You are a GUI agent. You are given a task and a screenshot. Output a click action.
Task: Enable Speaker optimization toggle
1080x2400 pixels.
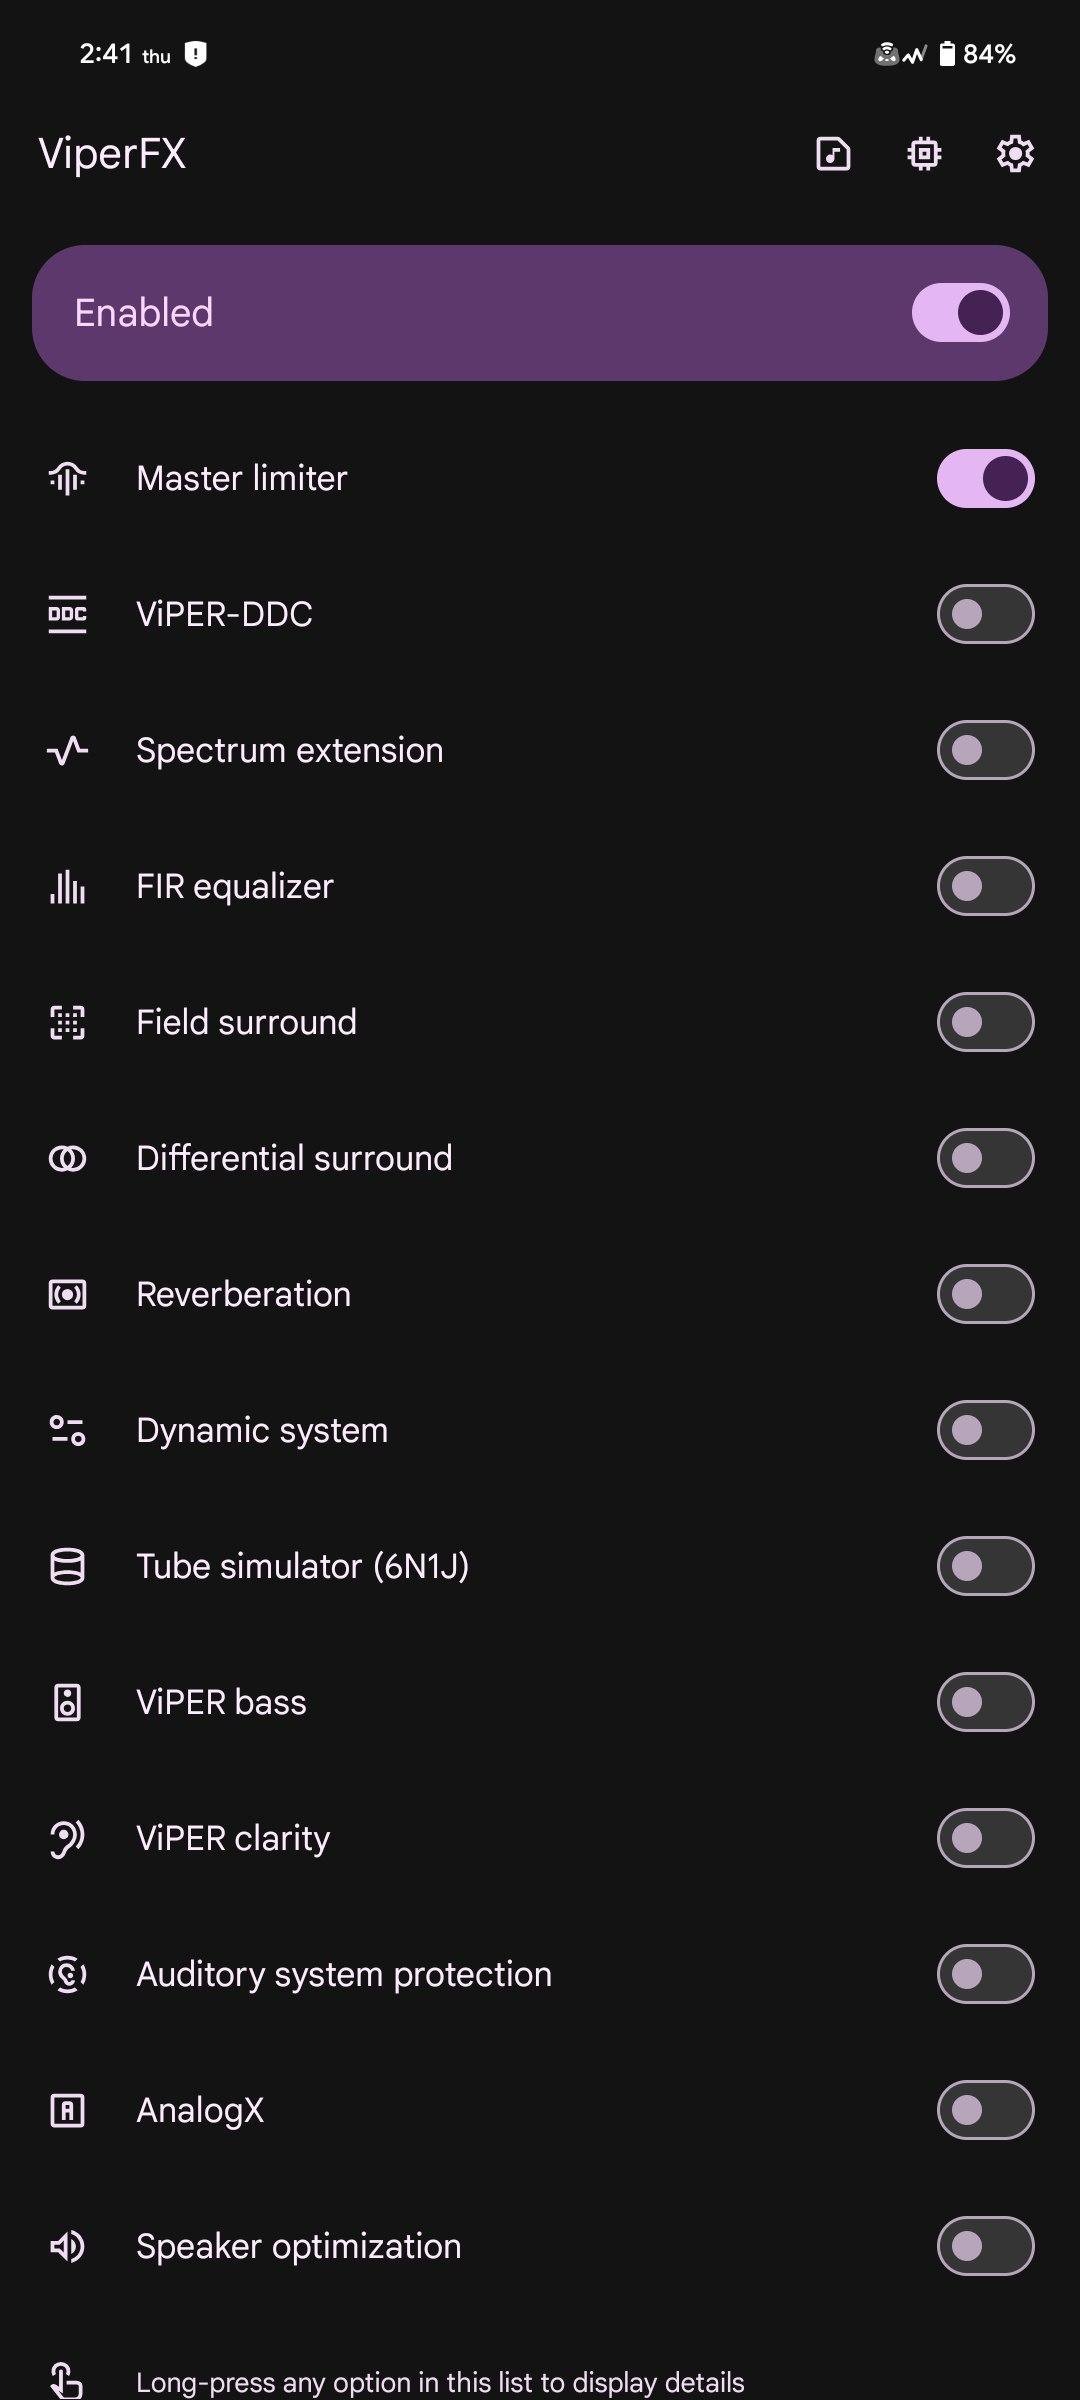tap(985, 2246)
